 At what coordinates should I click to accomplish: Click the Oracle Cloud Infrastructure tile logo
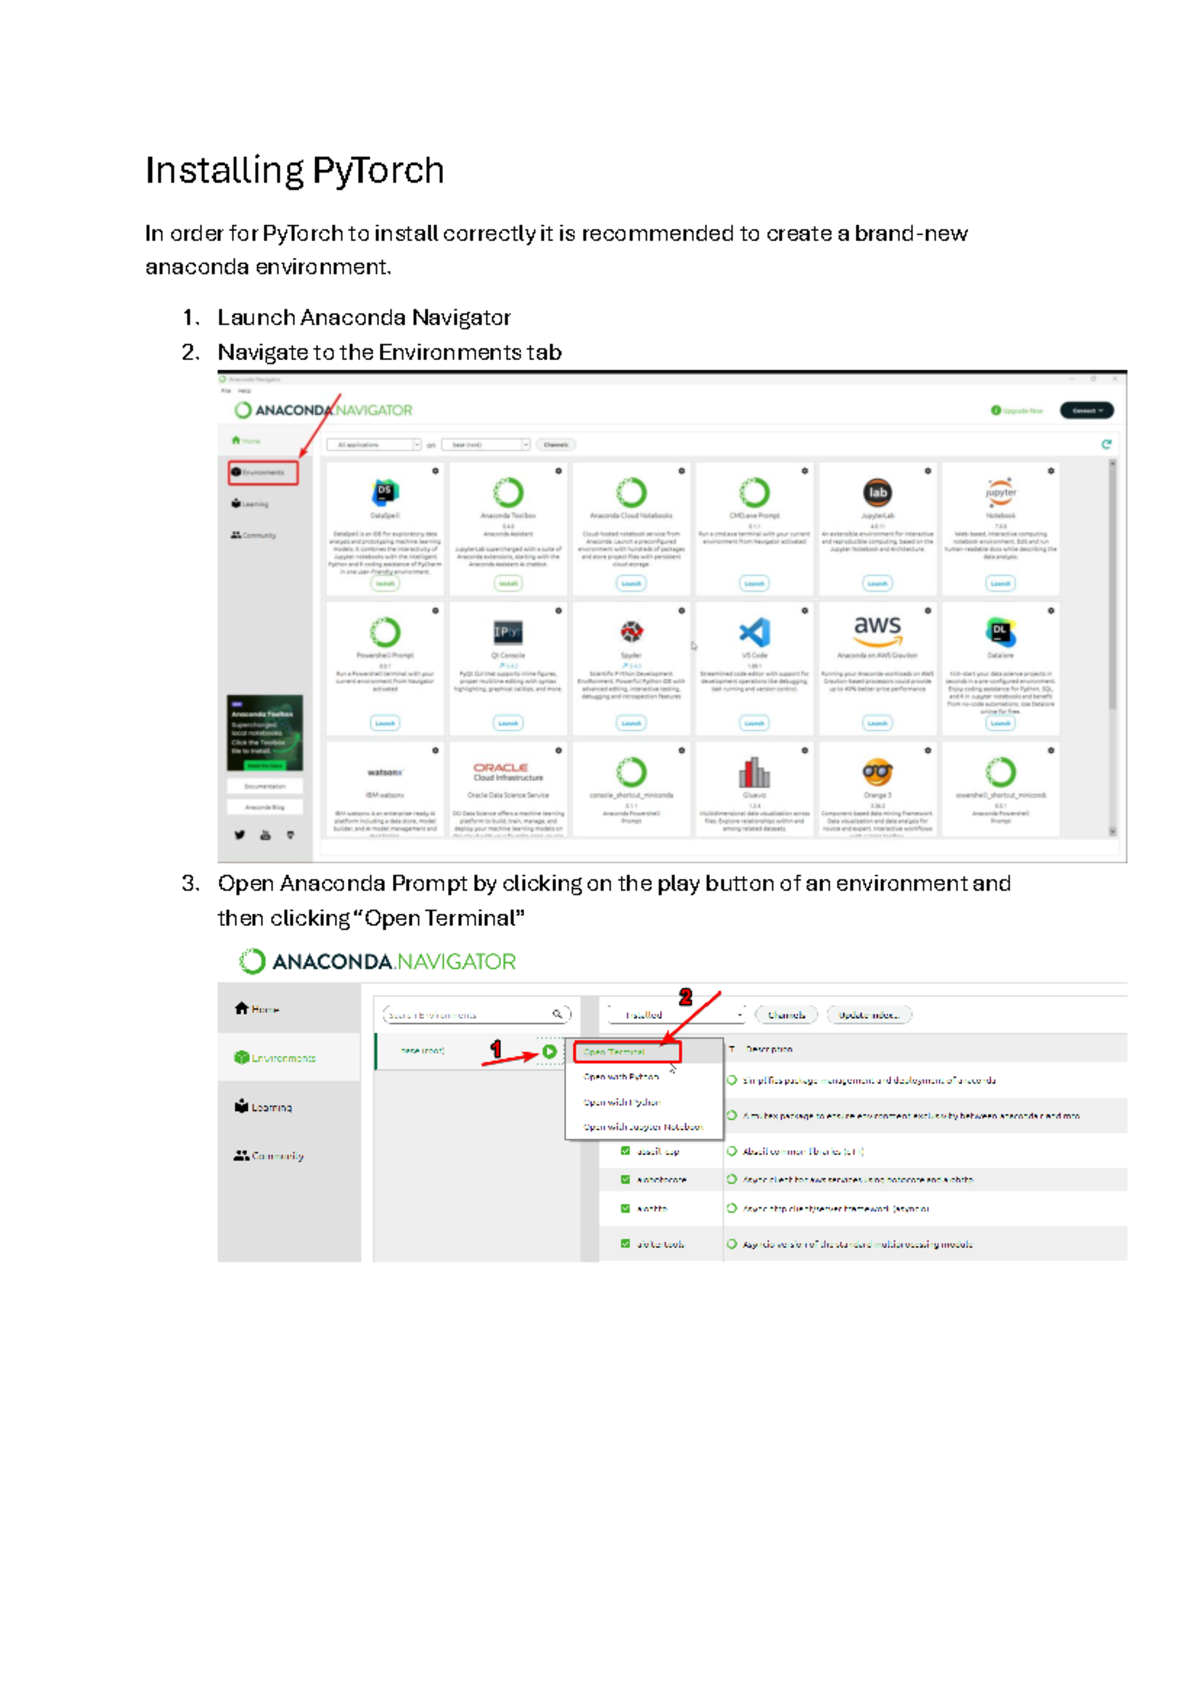[x=508, y=772]
